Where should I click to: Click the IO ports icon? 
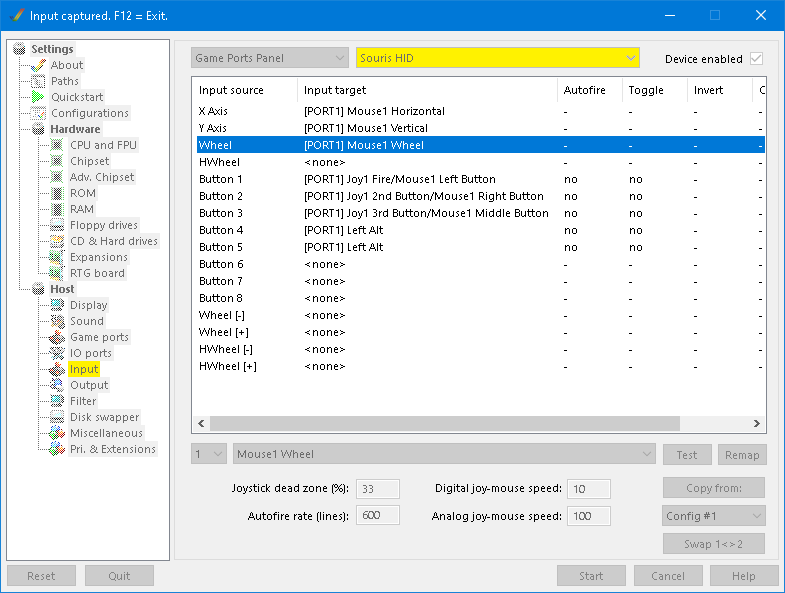[57, 353]
